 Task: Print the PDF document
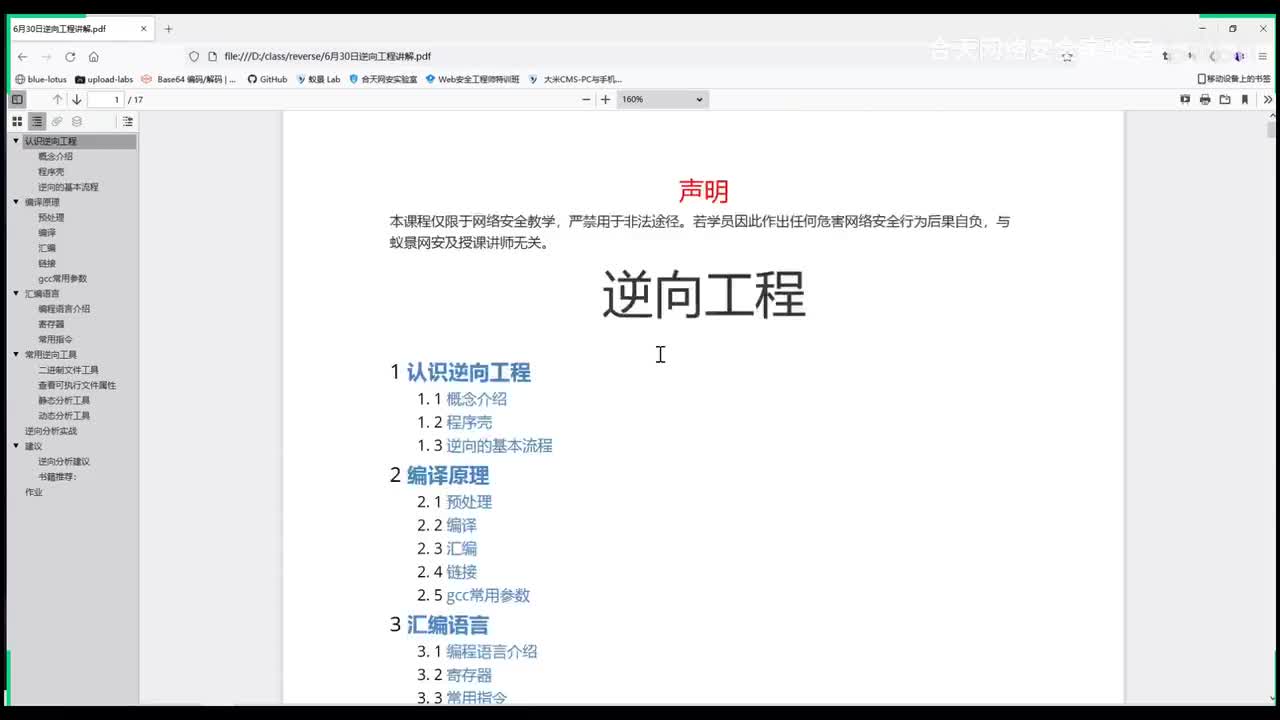tap(1205, 99)
